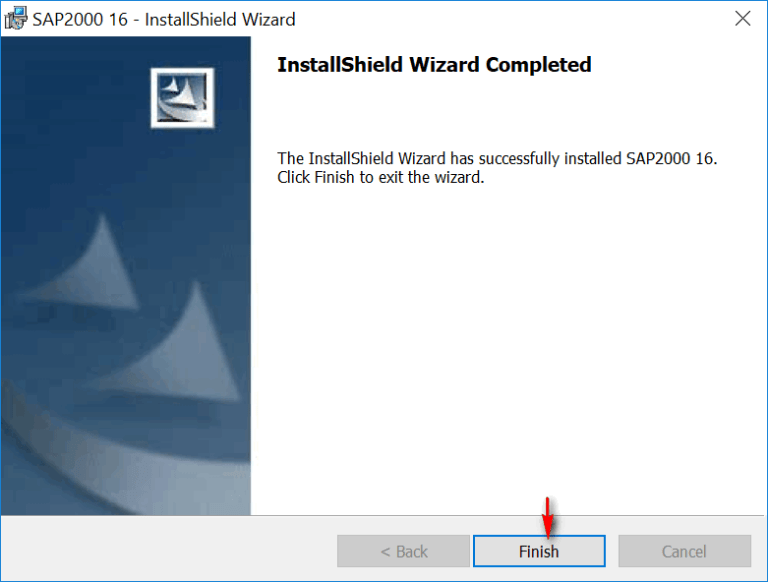Screen dimensions: 768x582
Task: Click the 'InstallShield Wizard Completed' heading
Action: pos(434,65)
